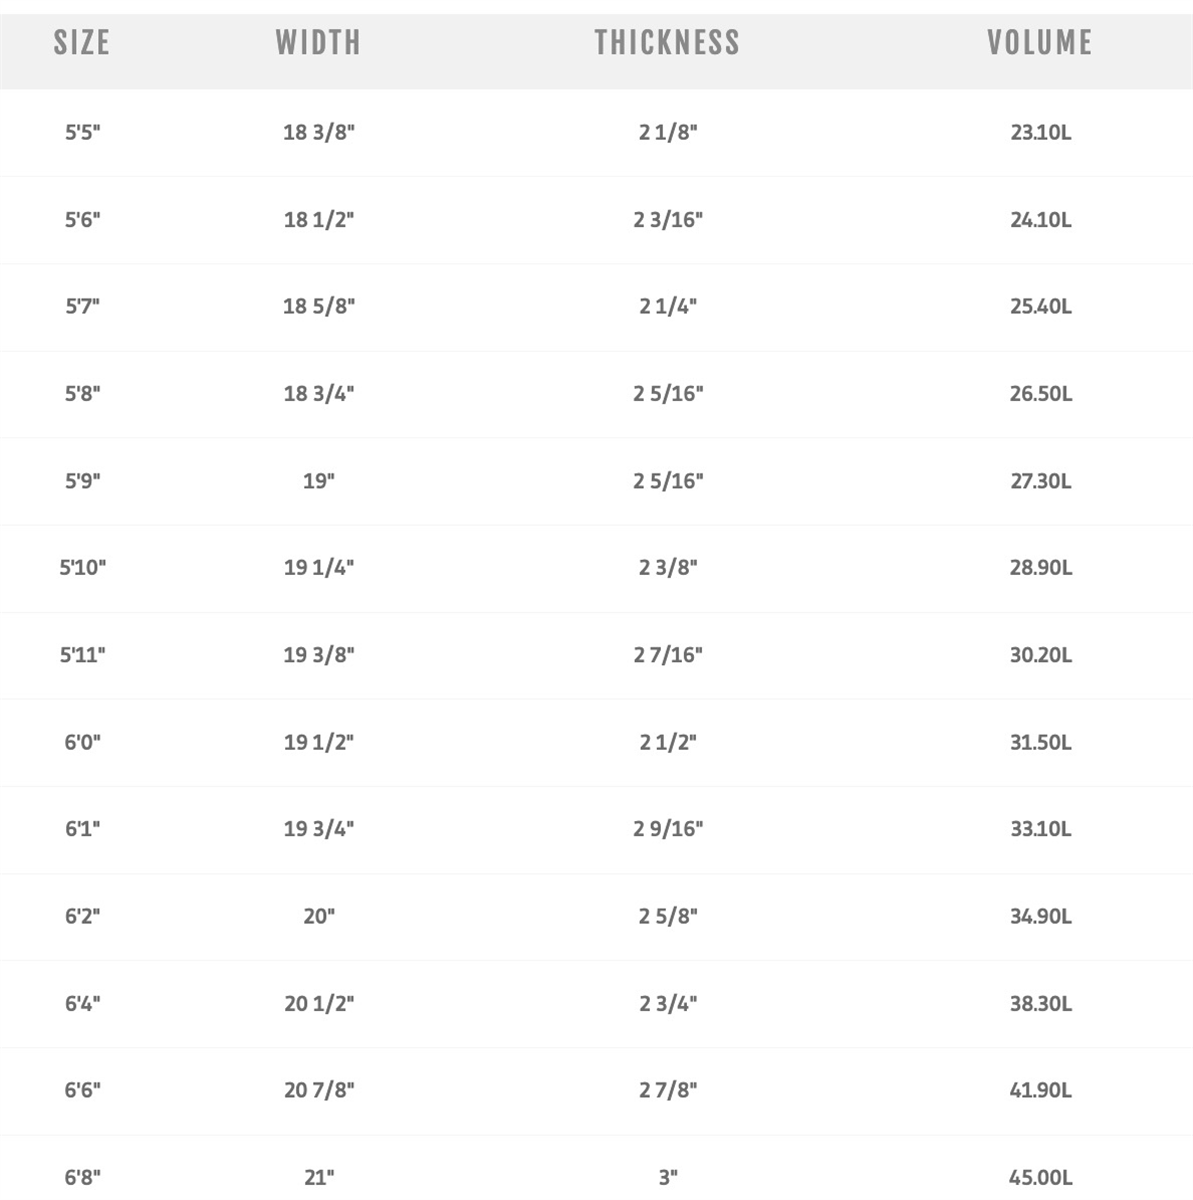Select the 6'8" size cell
The image size is (1193, 1200).
(x=83, y=1177)
